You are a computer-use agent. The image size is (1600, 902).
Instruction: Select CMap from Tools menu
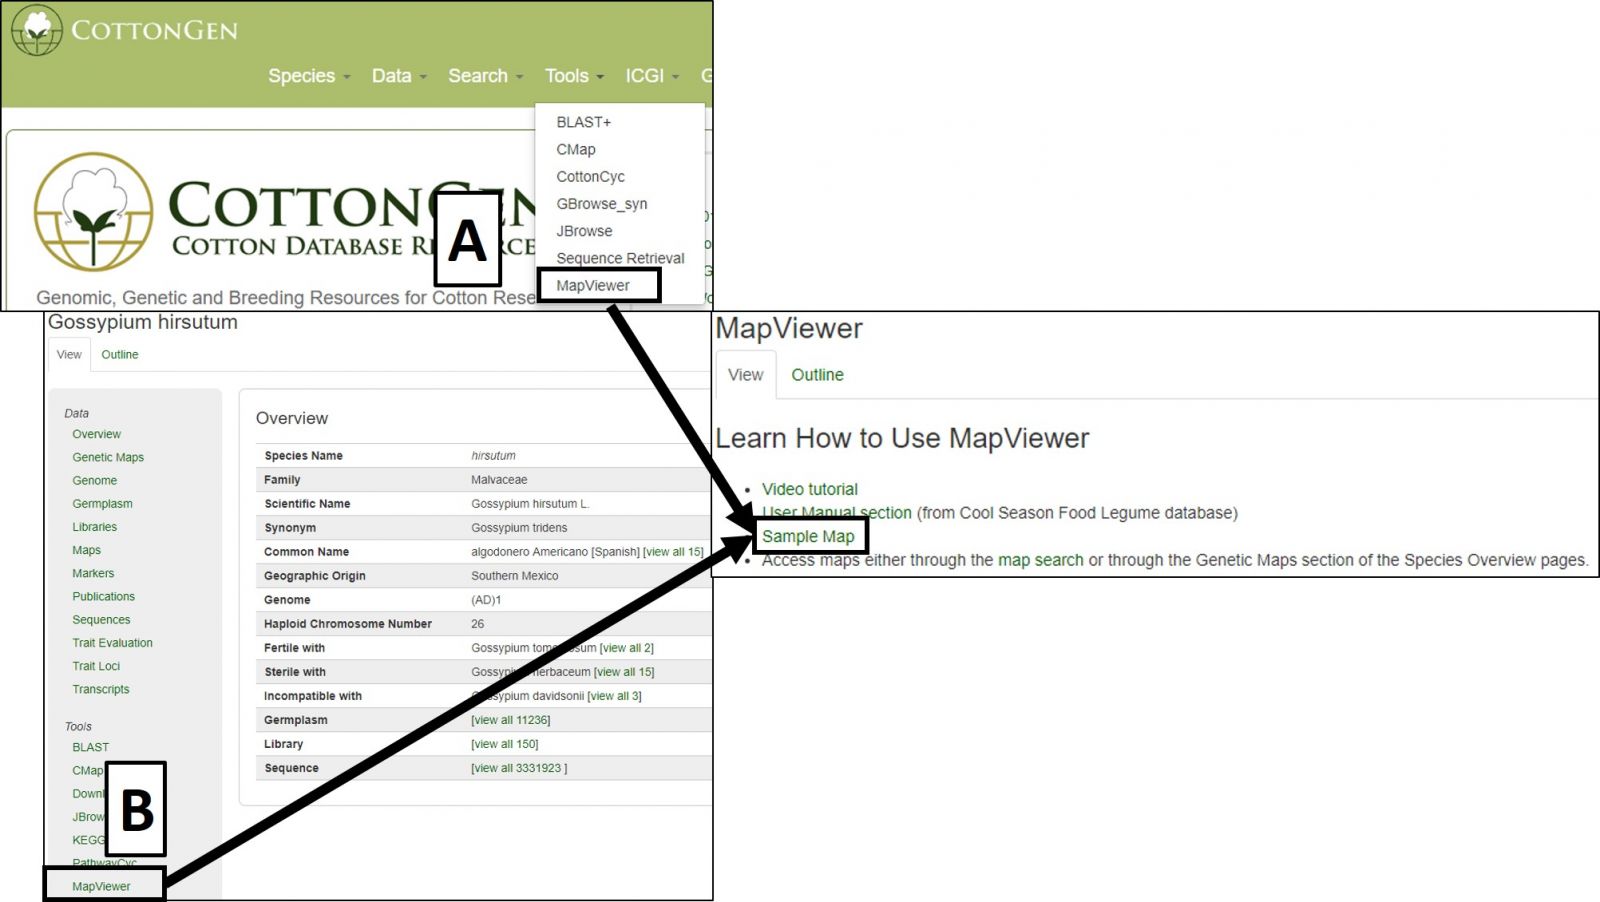point(576,149)
